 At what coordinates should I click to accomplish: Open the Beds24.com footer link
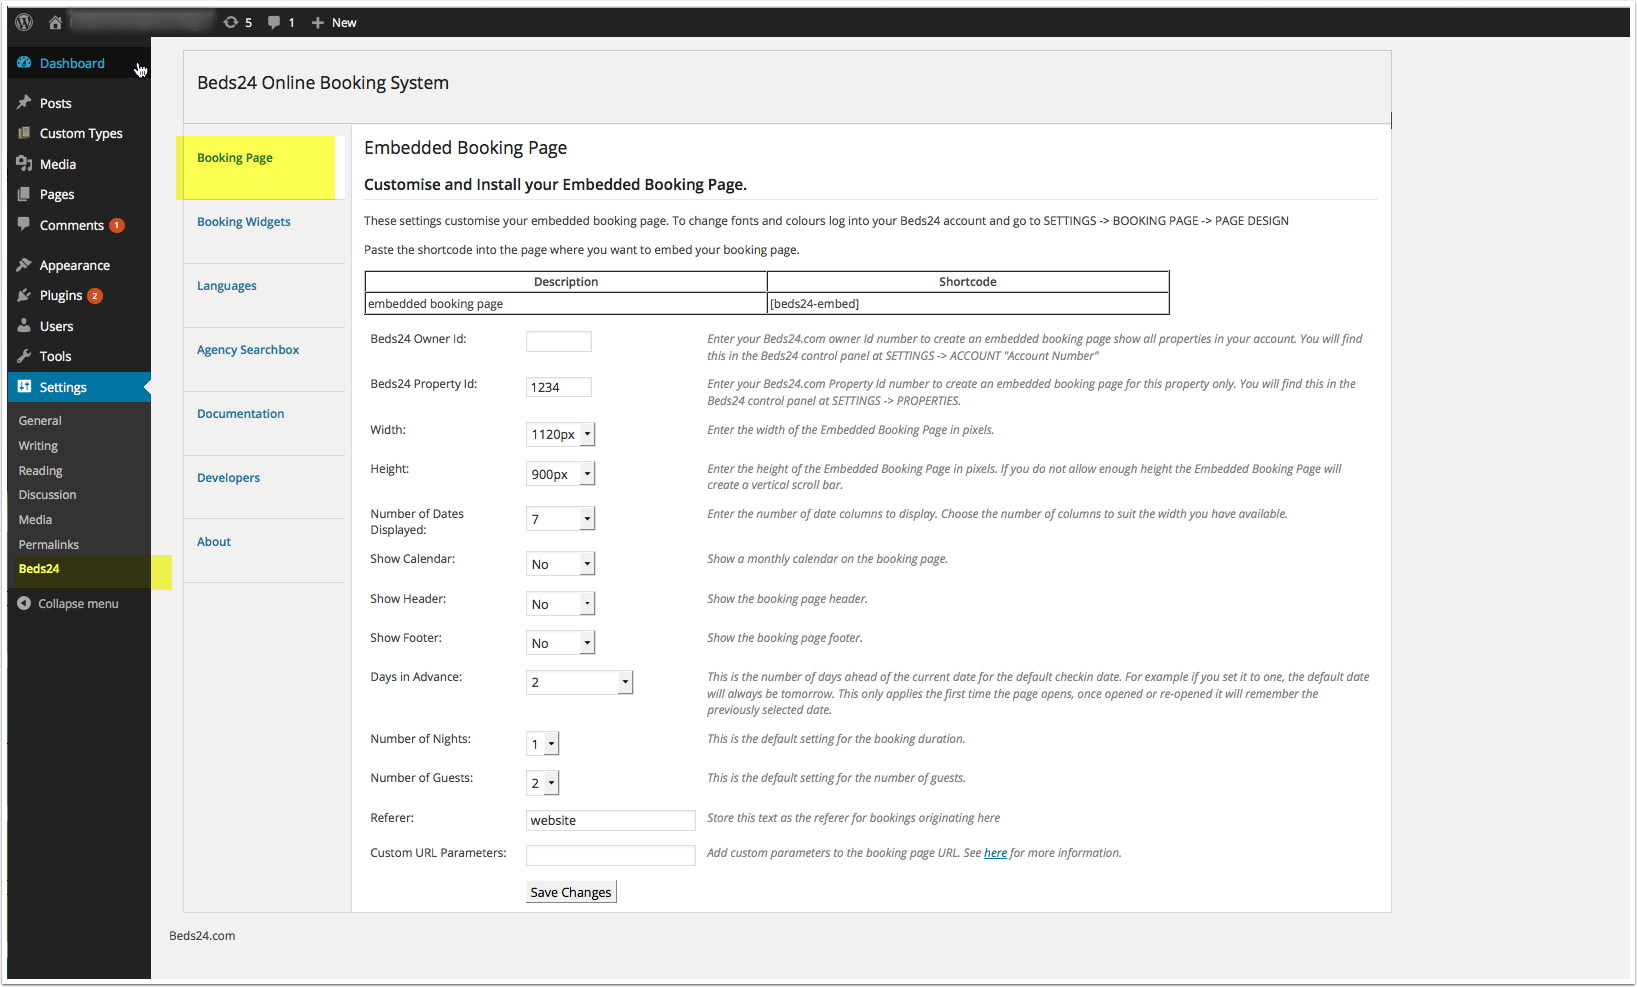(x=202, y=936)
